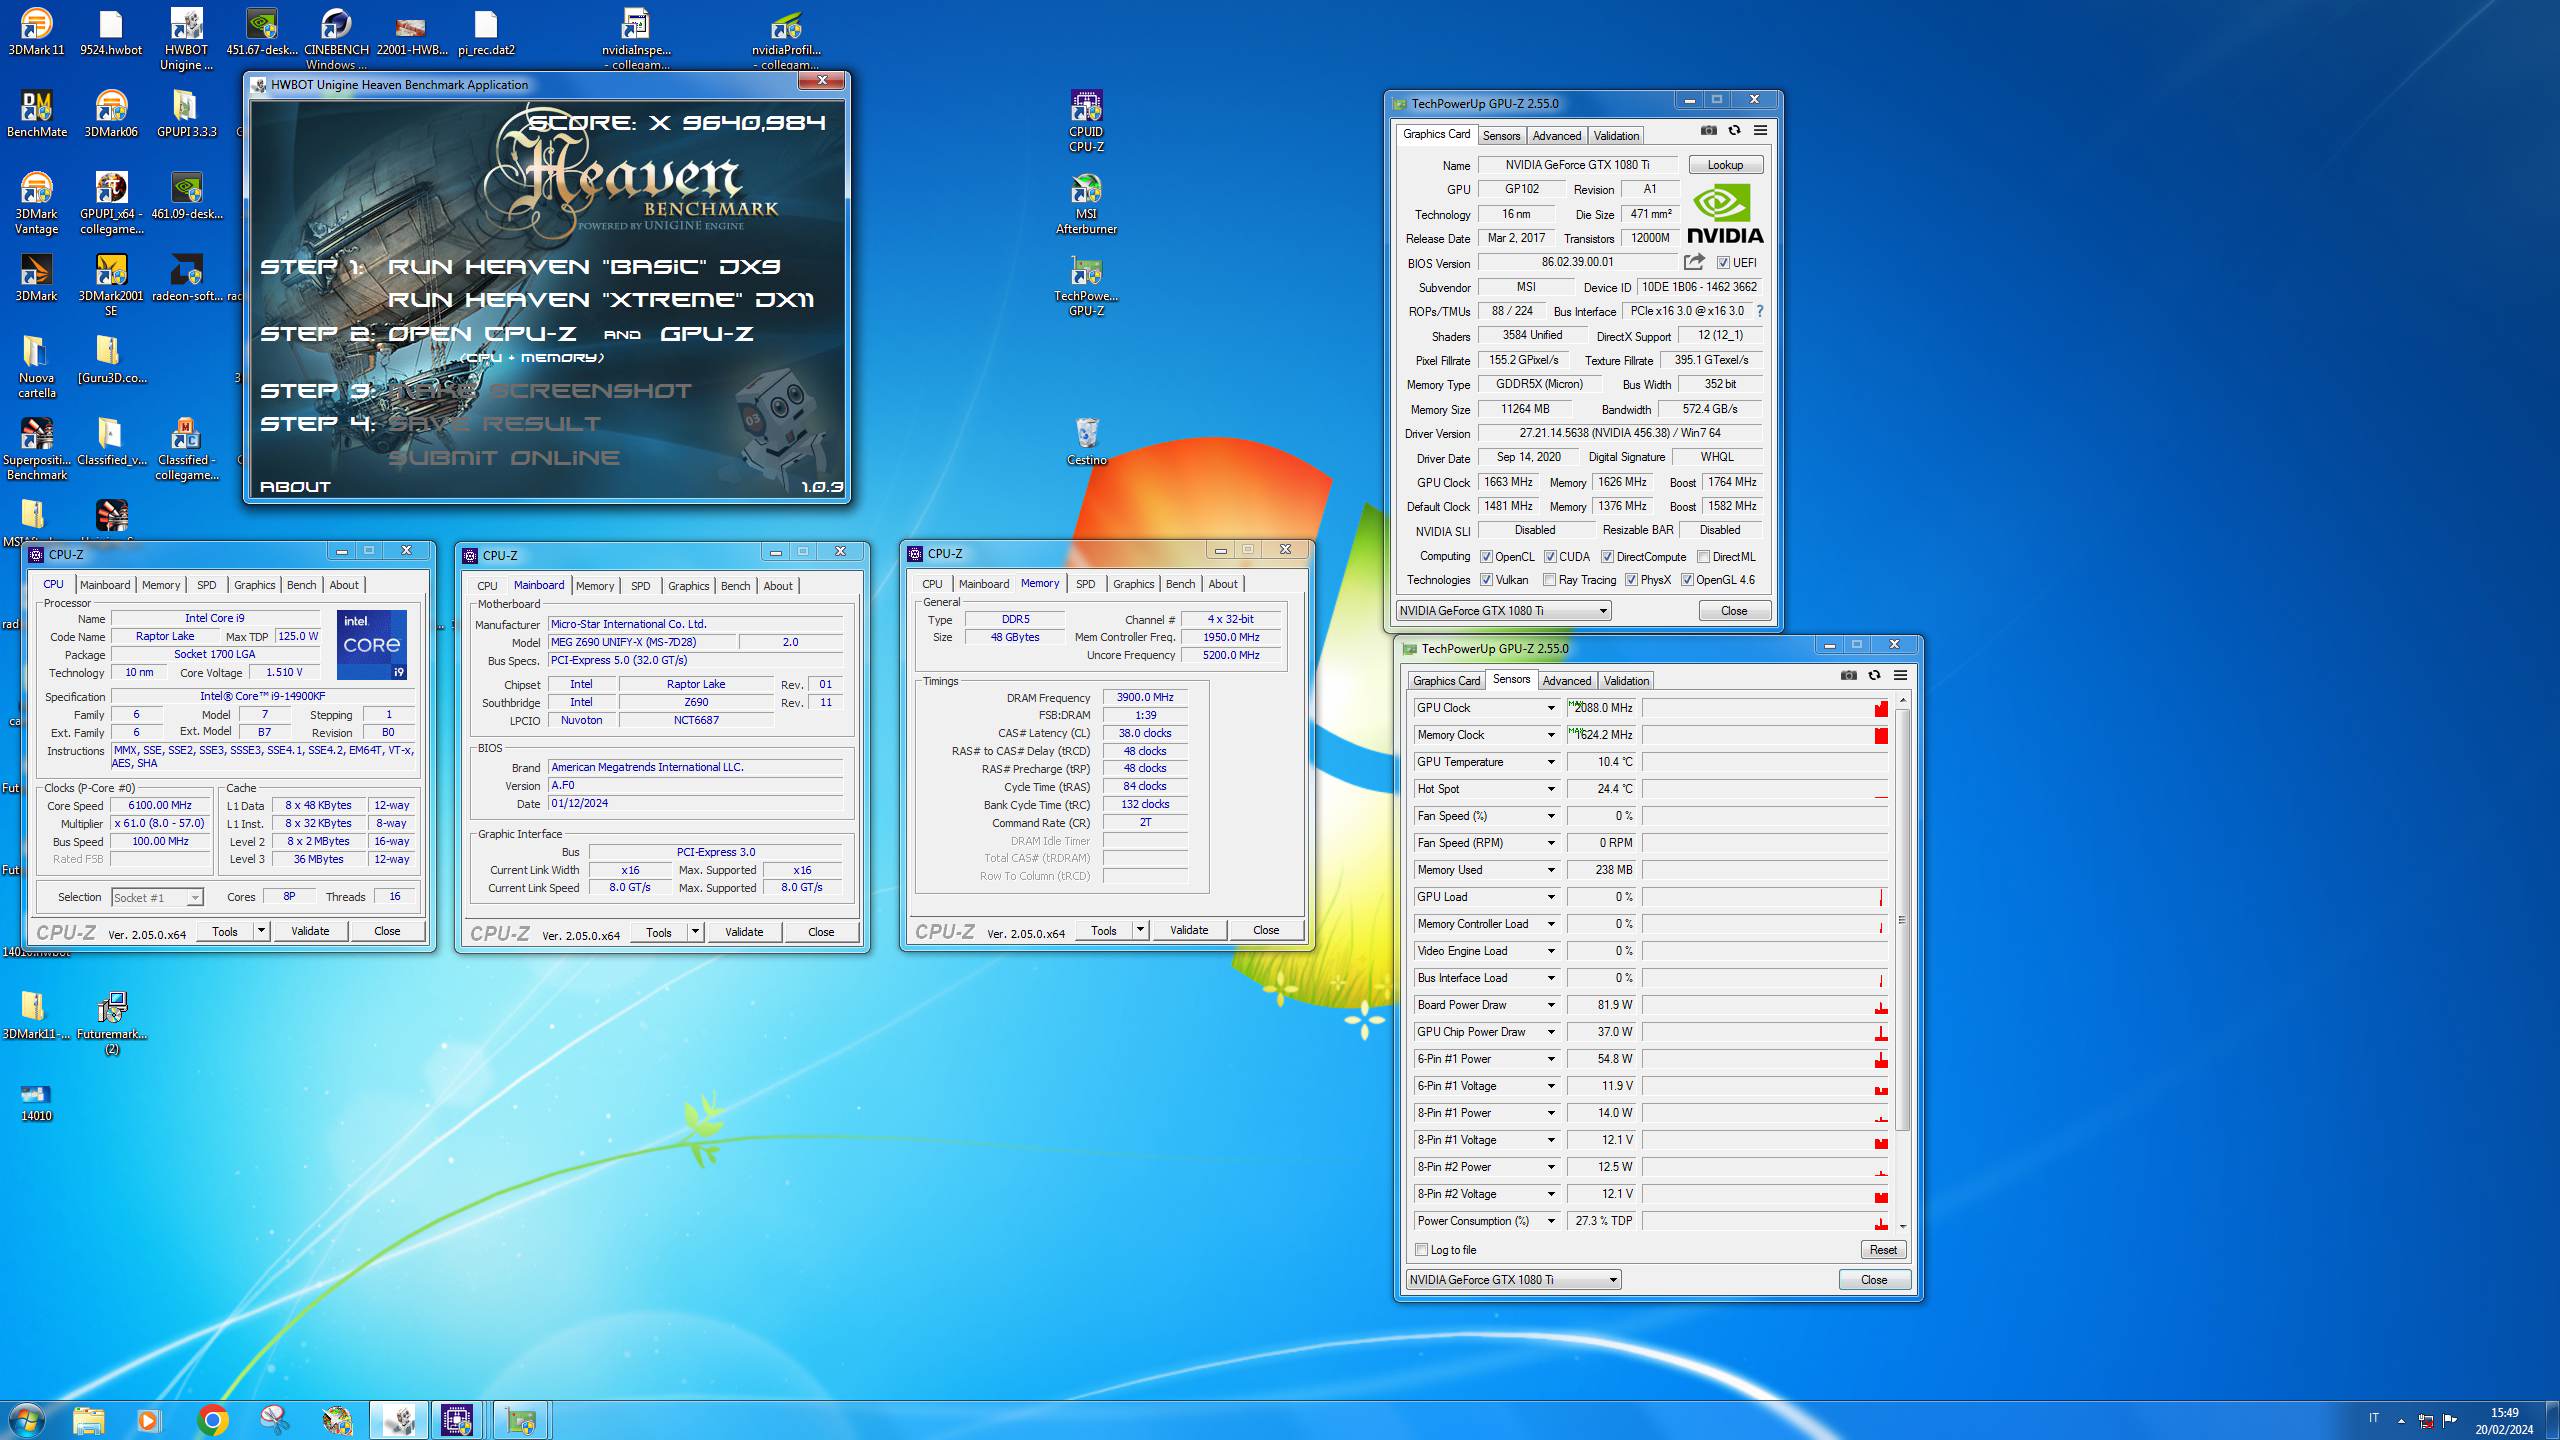Screen dimensions: 2560x1440
Task: Open Superposition Benchmark desktop icon
Action: pyautogui.click(x=36, y=449)
